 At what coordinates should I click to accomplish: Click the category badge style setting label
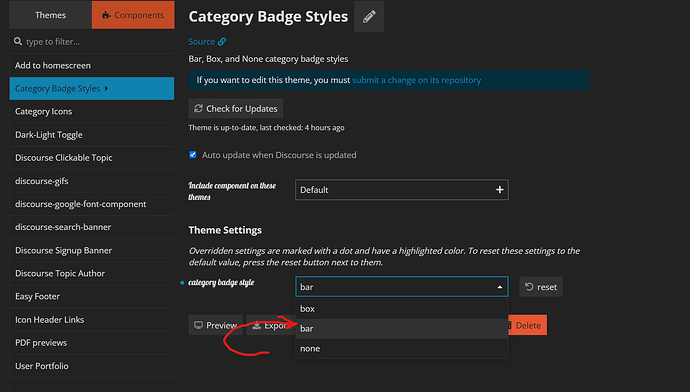pos(221,282)
